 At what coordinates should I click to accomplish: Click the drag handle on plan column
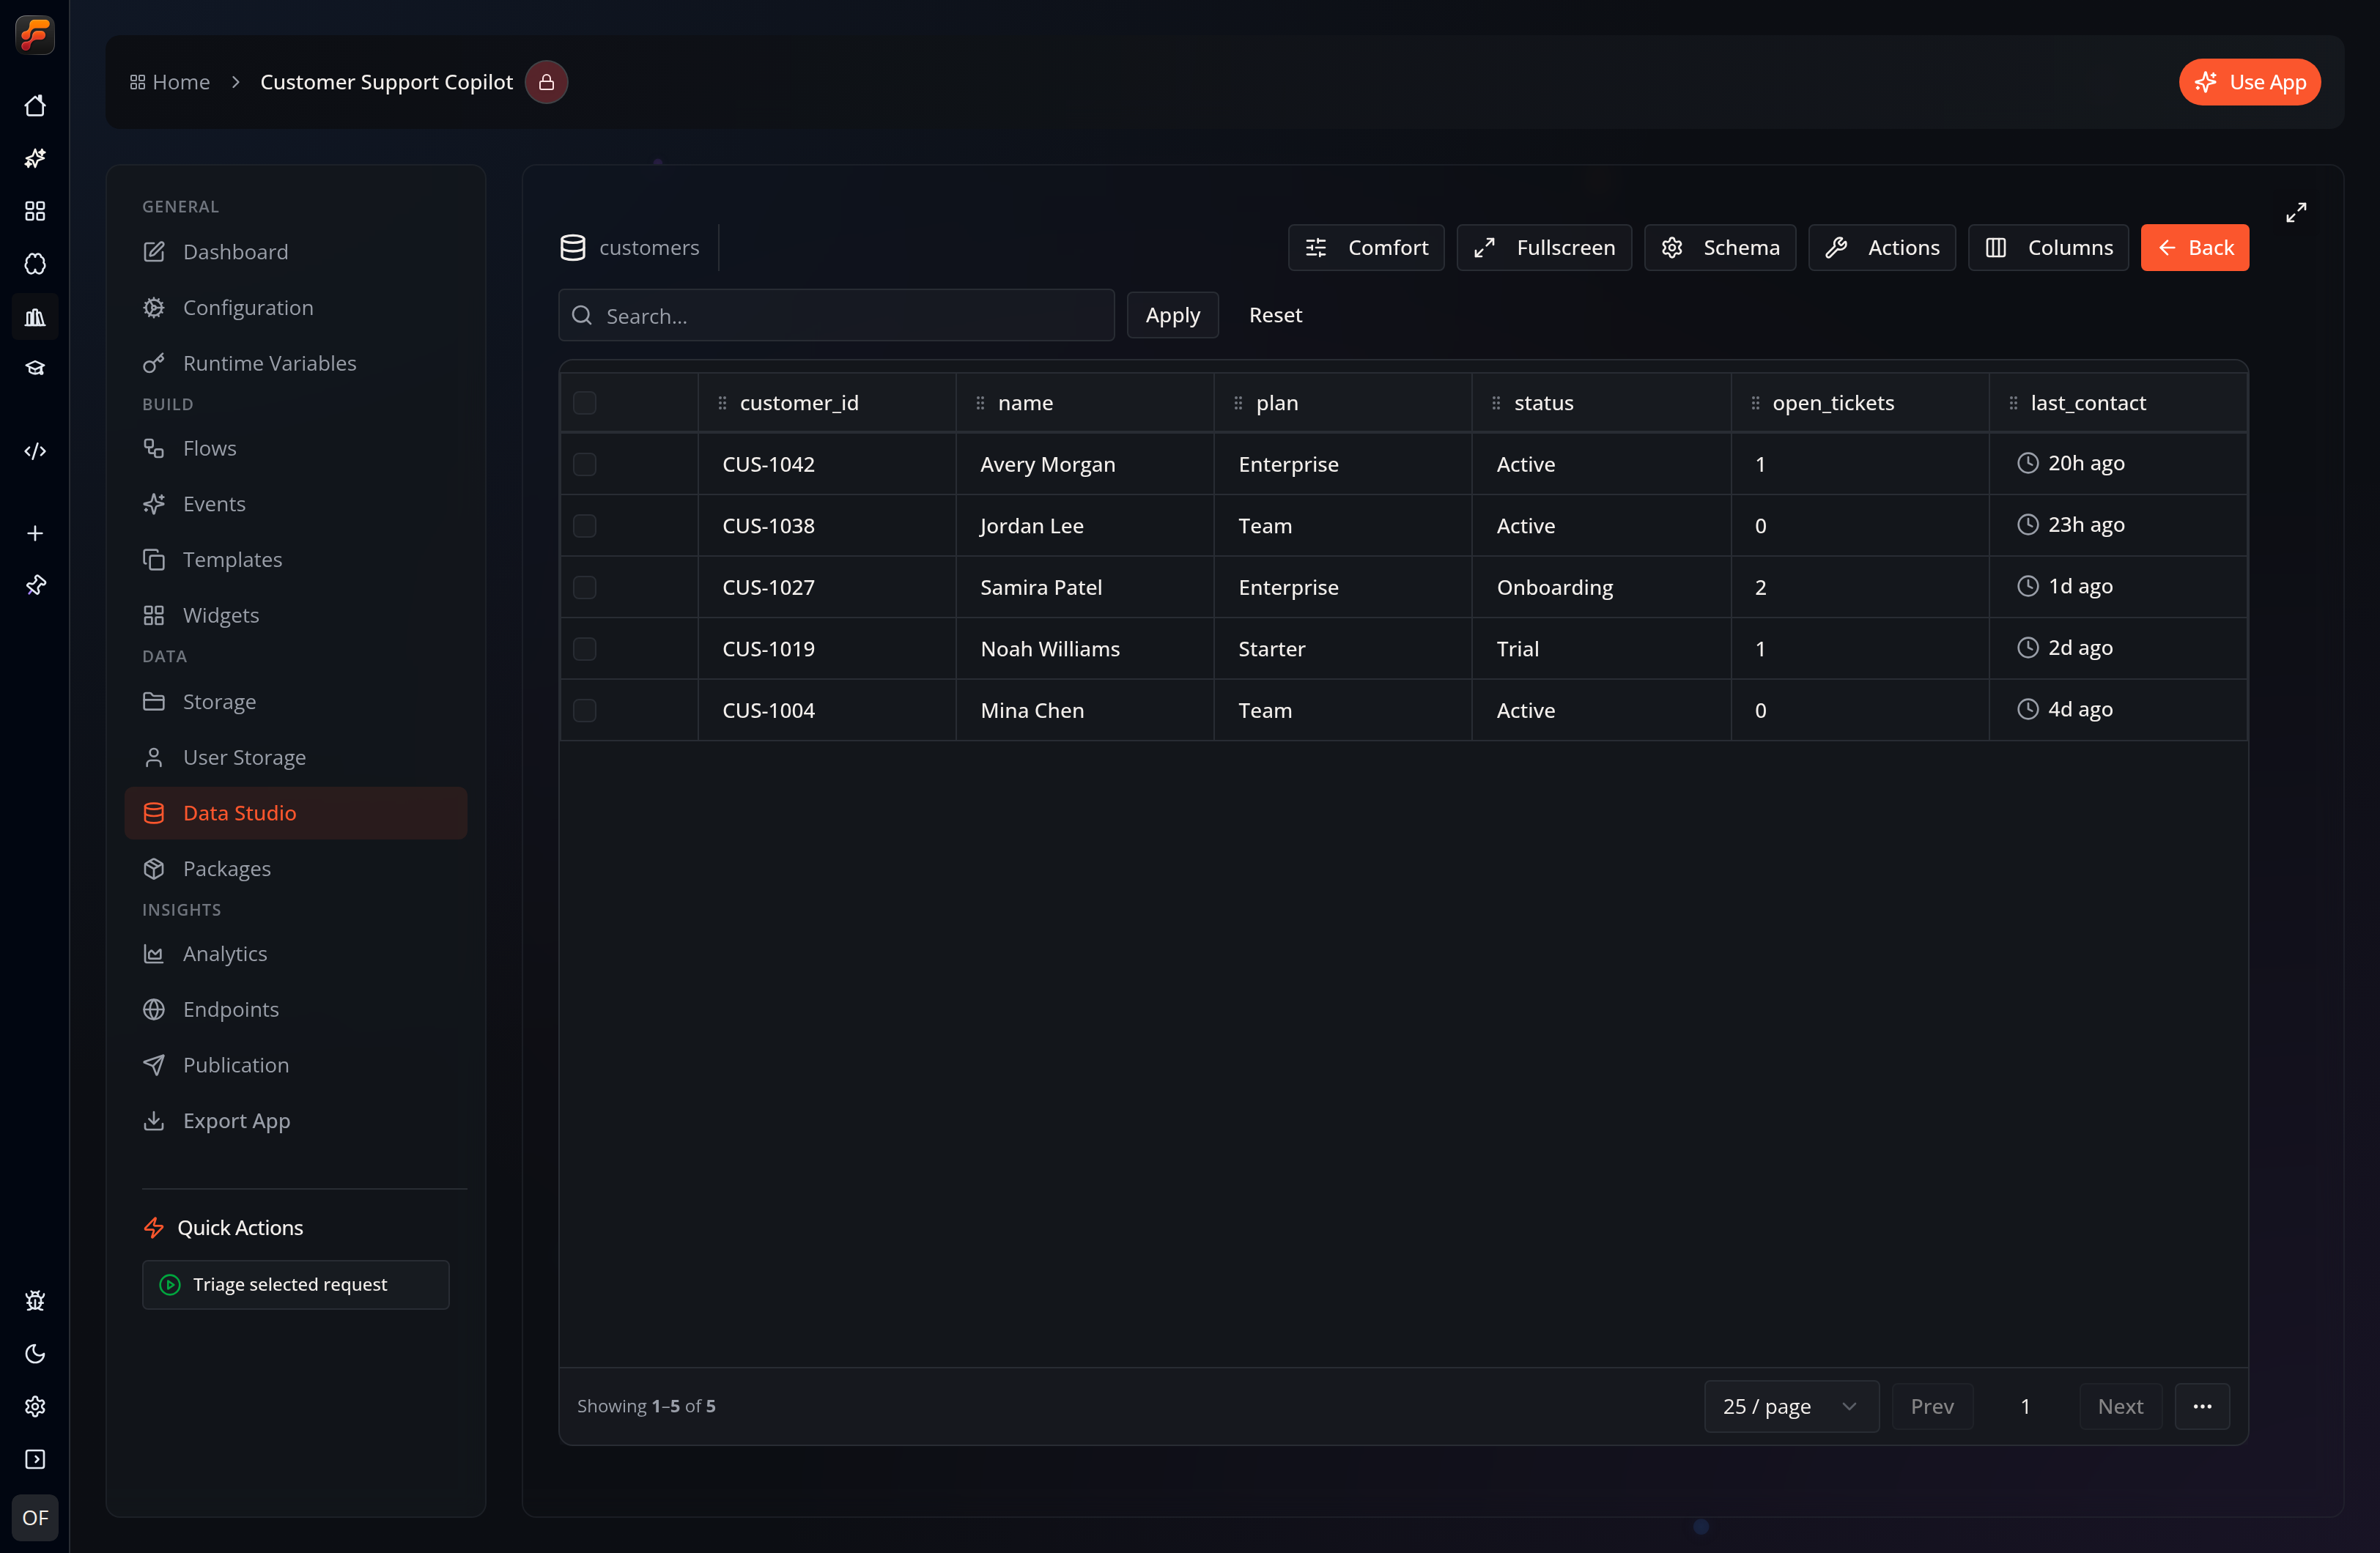[x=1238, y=403]
